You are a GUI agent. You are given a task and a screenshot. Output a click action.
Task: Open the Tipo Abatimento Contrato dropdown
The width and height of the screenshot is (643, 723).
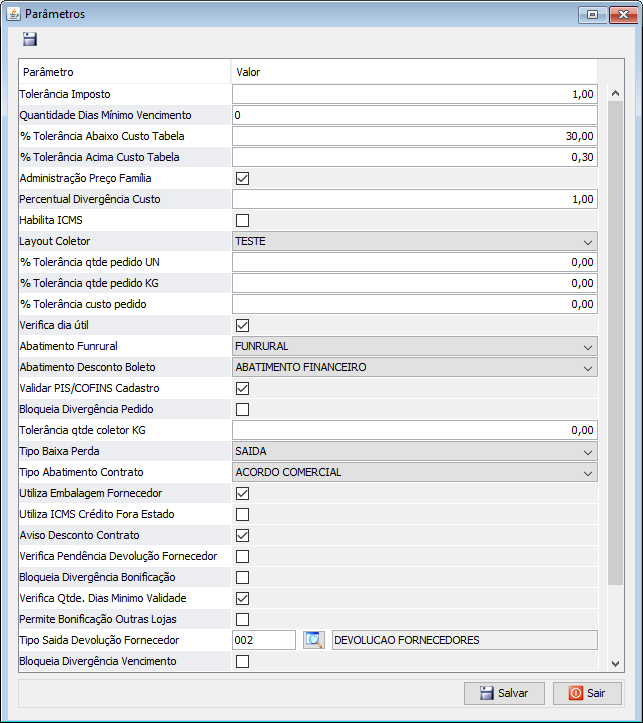(415, 472)
